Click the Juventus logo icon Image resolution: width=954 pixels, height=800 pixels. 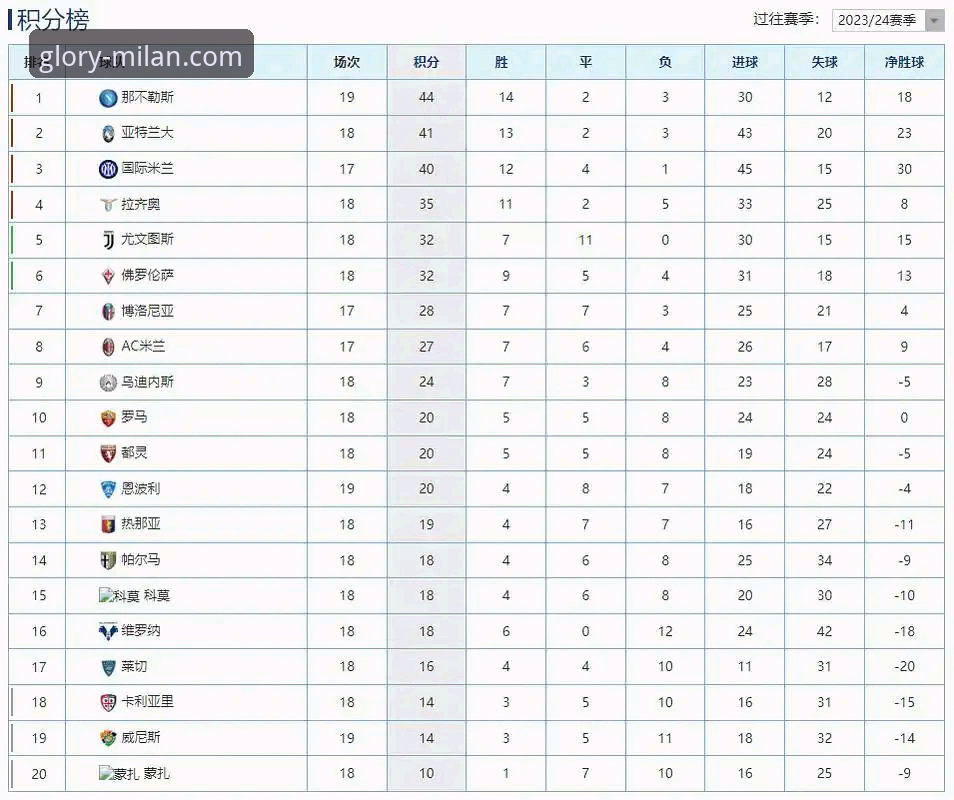pyautogui.click(x=108, y=240)
